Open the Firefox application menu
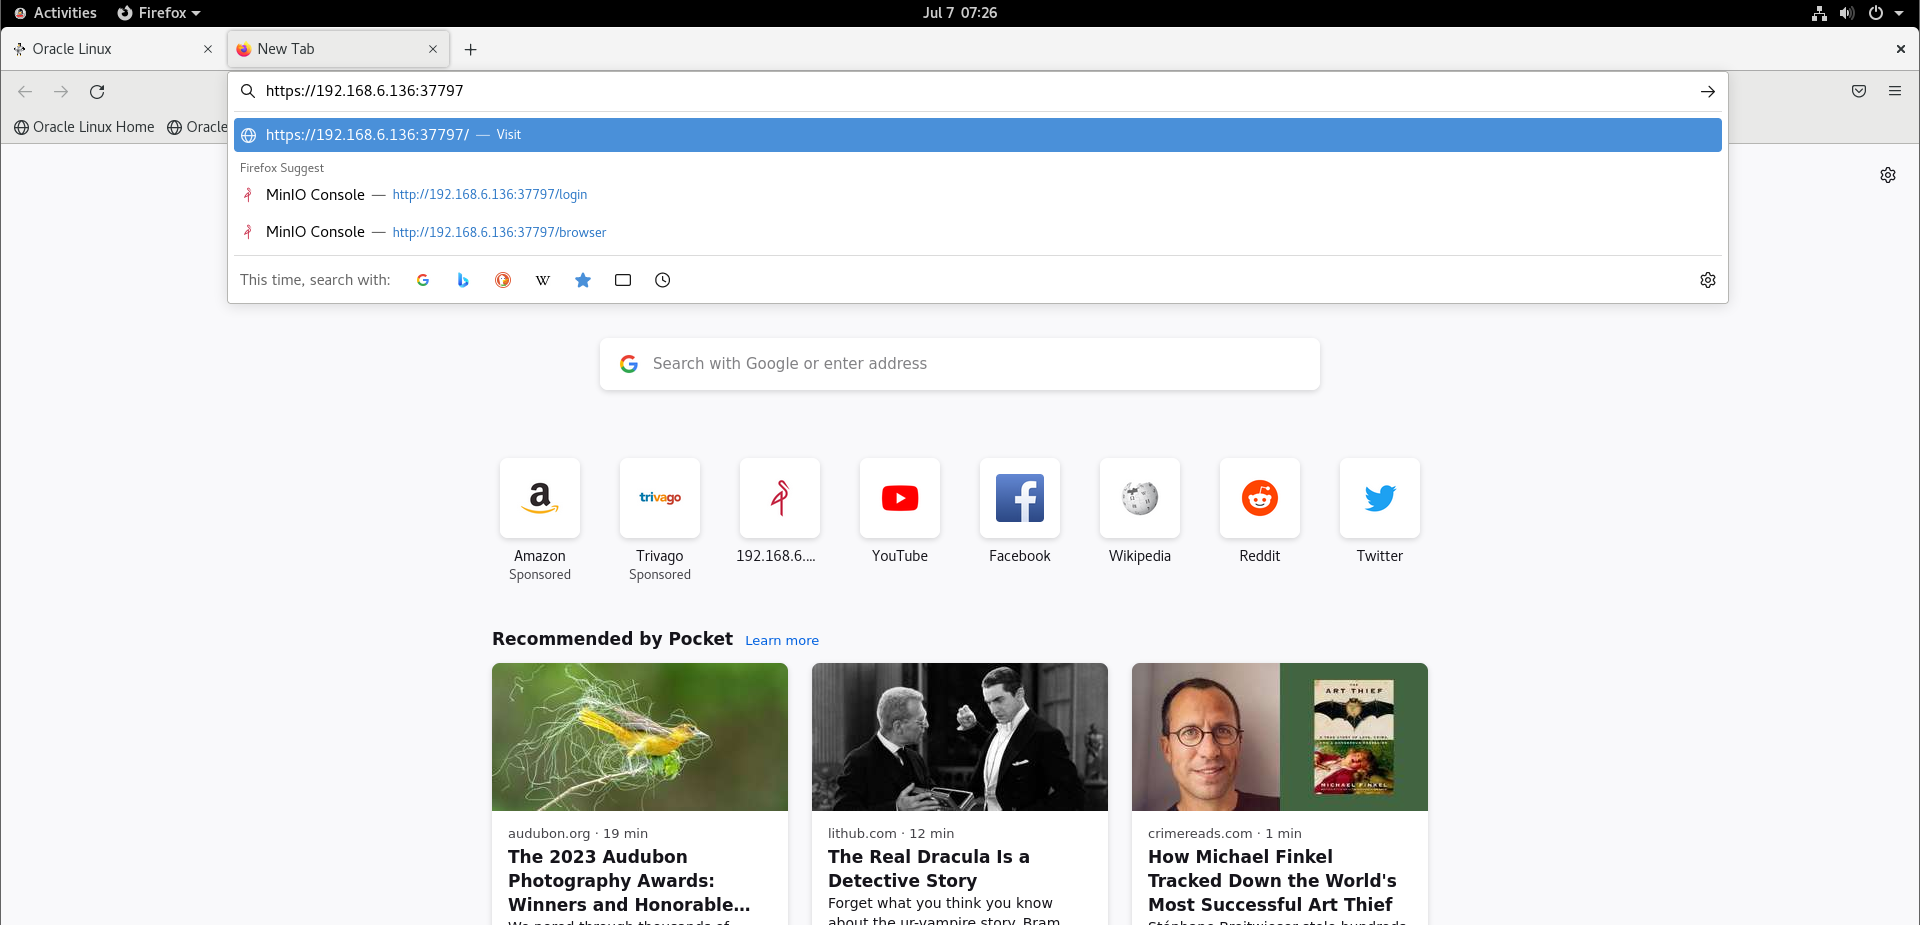The width and height of the screenshot is (1920, 925). pos(1895,91)
